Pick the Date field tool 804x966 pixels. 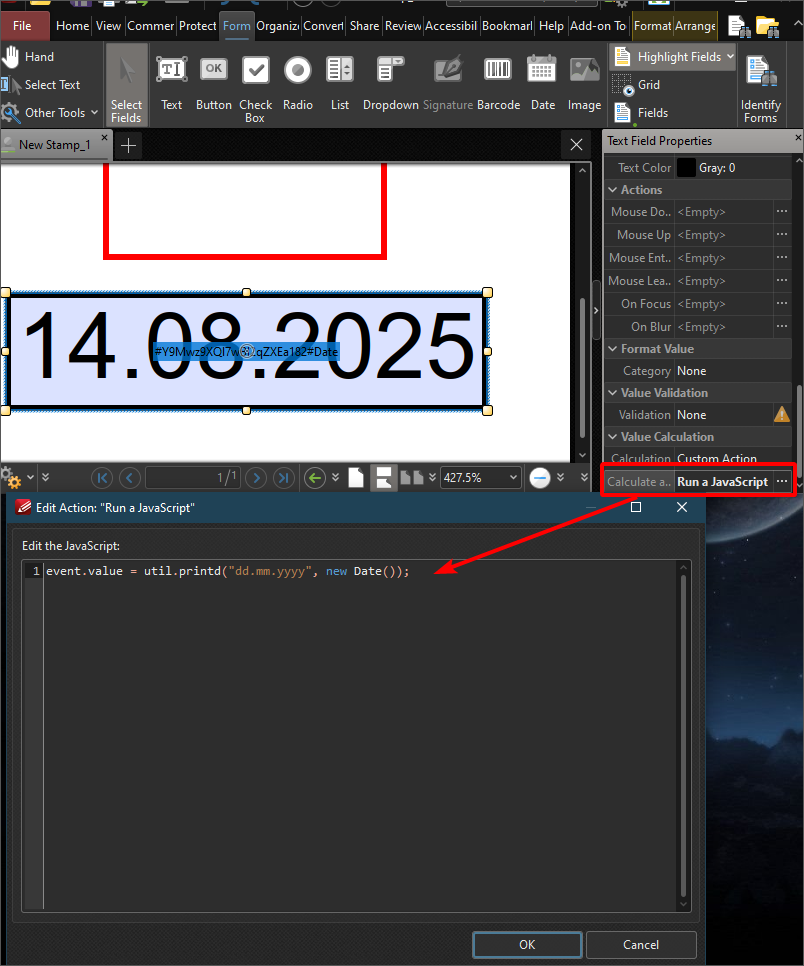(542, 82)
